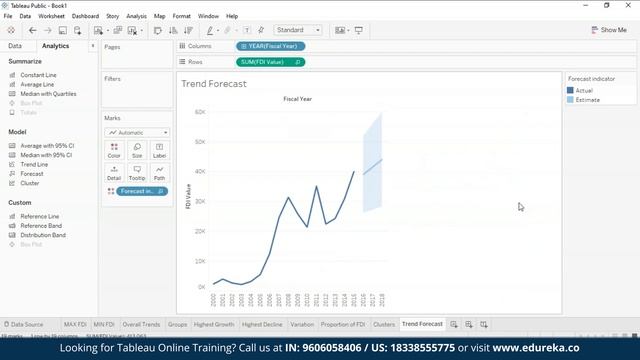Viewport: 640px width, 360px height.
Task: Click the Save icon in toolbar
Action: (62, 30)
